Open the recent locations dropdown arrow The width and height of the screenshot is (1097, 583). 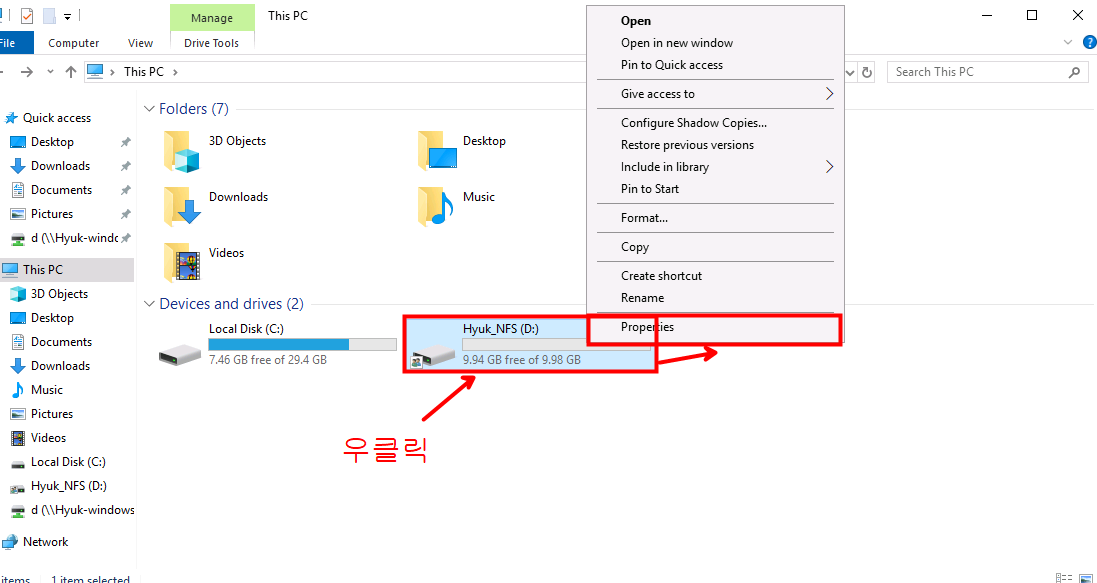point(50,71)
